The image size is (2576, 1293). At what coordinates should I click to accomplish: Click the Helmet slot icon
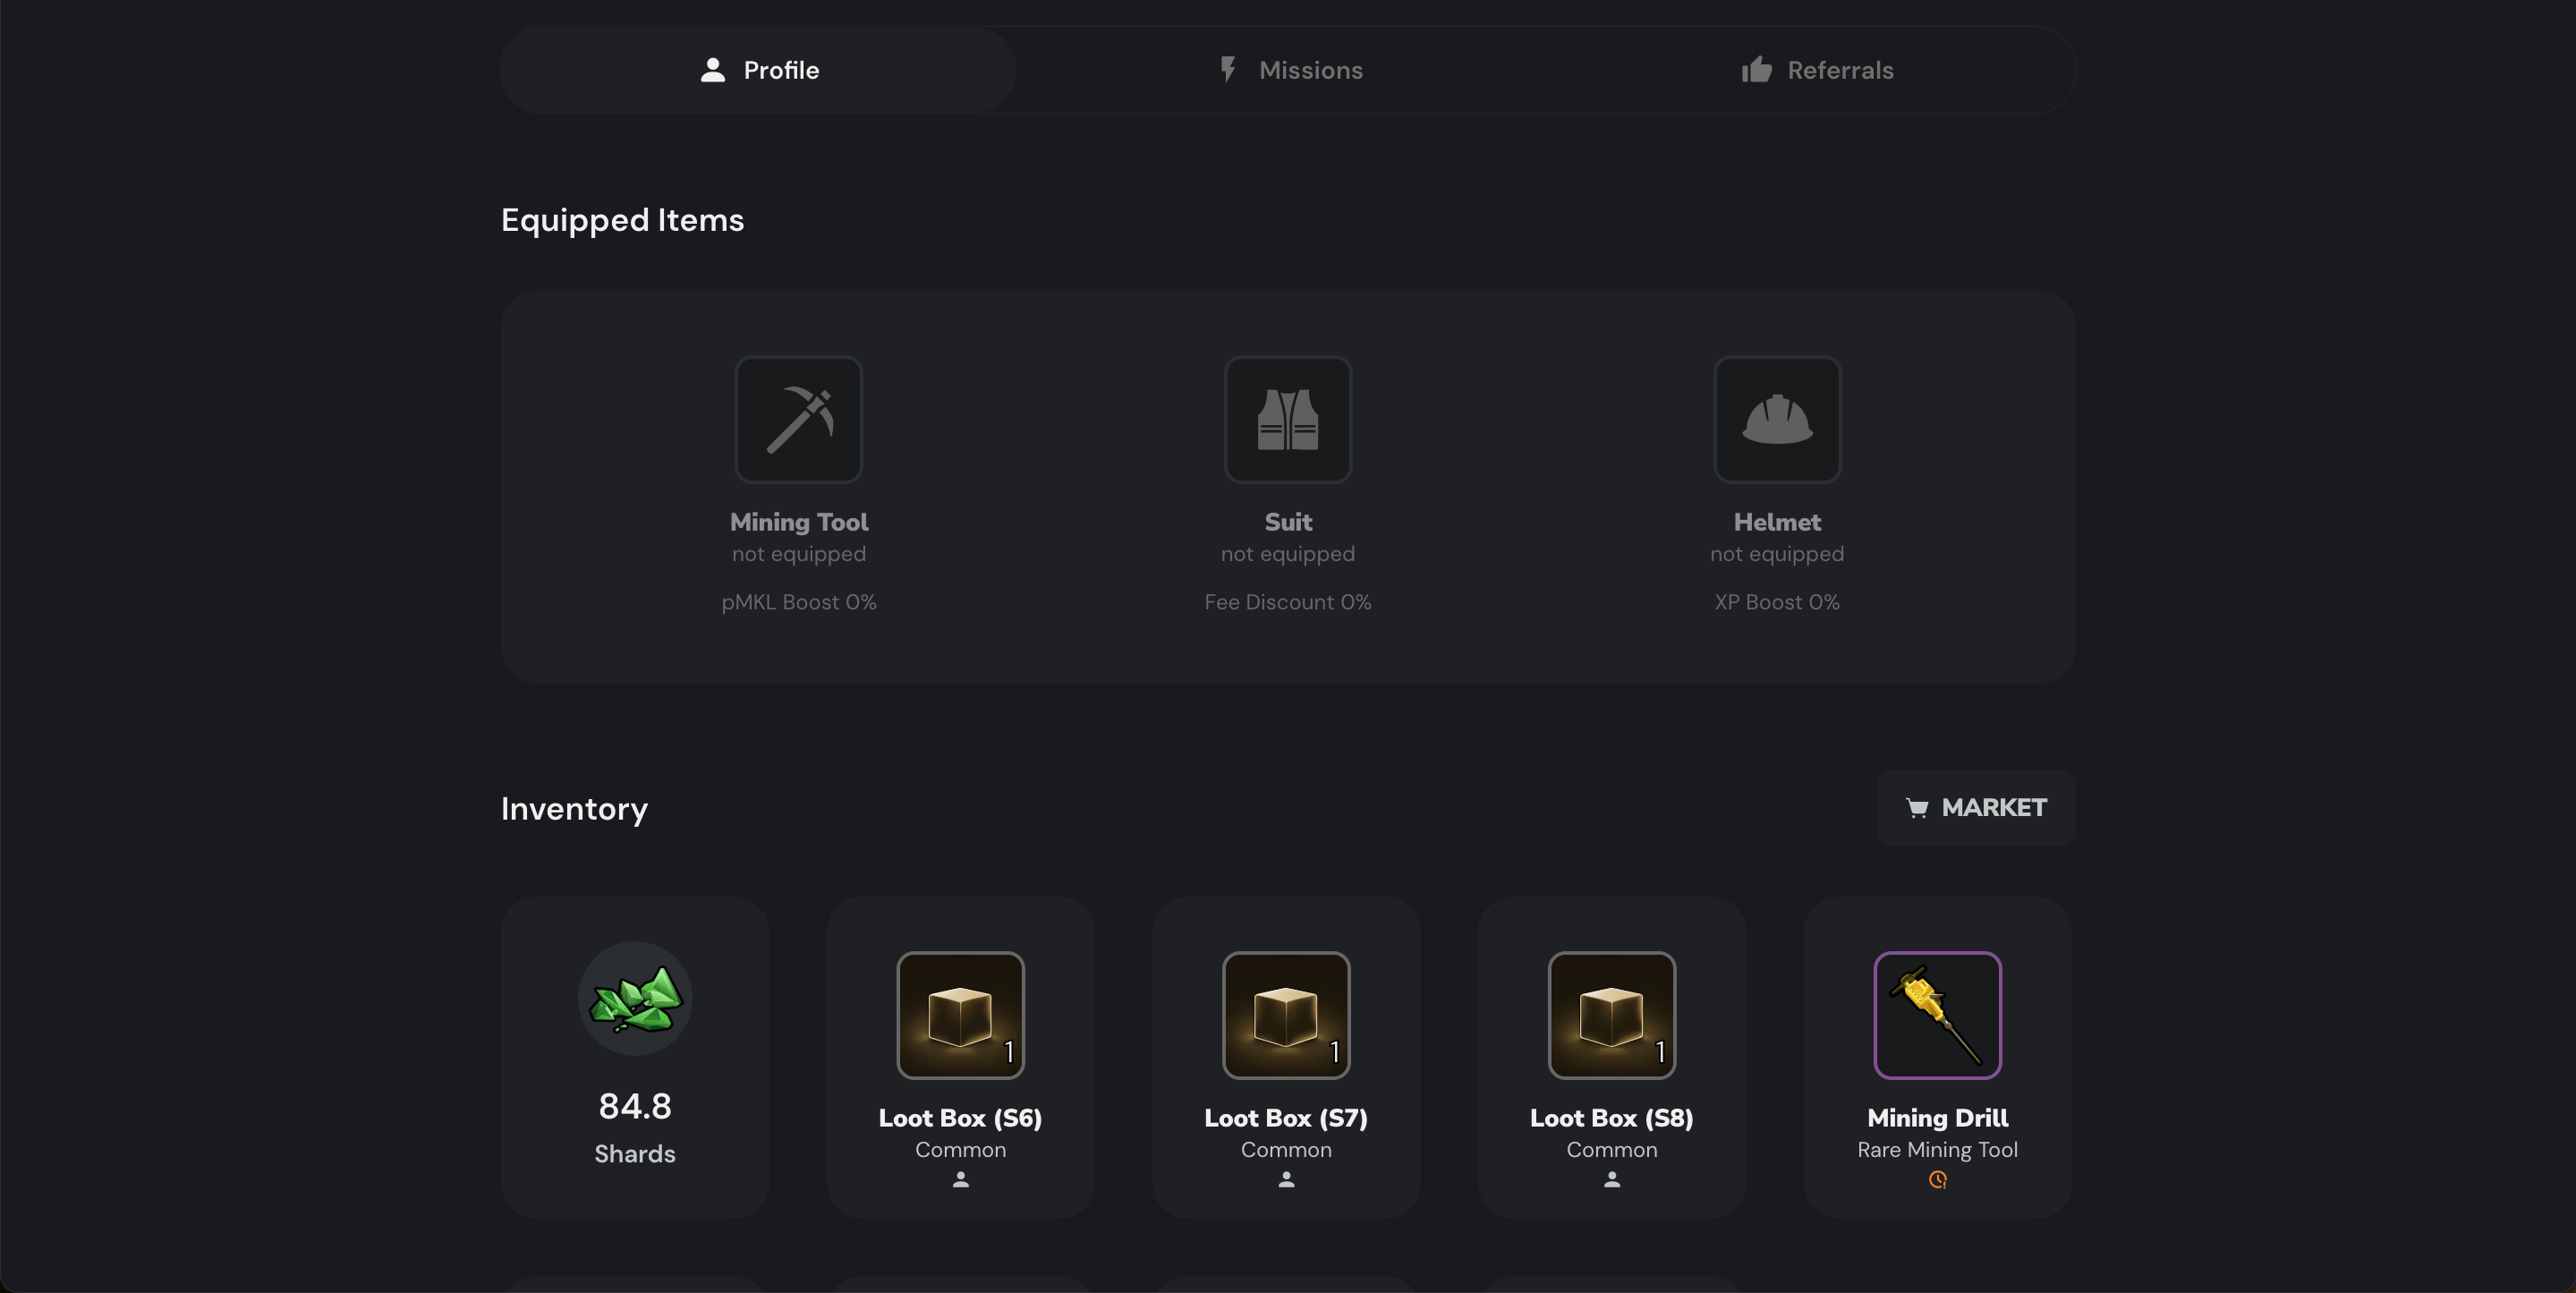coord(1776,420)
